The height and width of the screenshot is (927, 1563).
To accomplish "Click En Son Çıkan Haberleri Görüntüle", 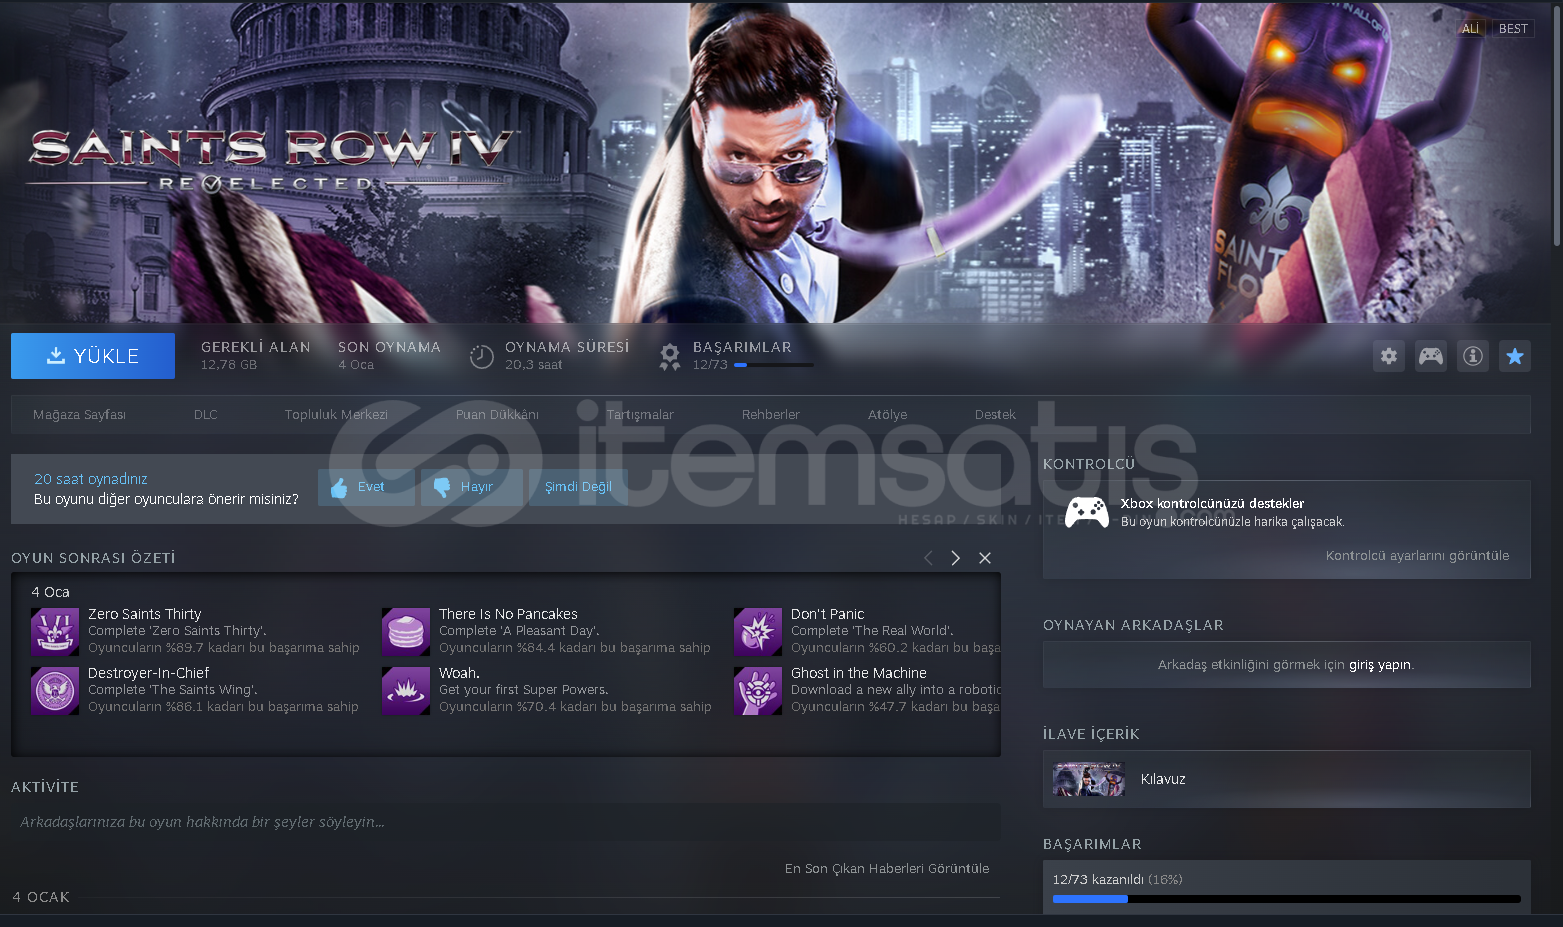I will pyautogui.click(x=887, y=868).
